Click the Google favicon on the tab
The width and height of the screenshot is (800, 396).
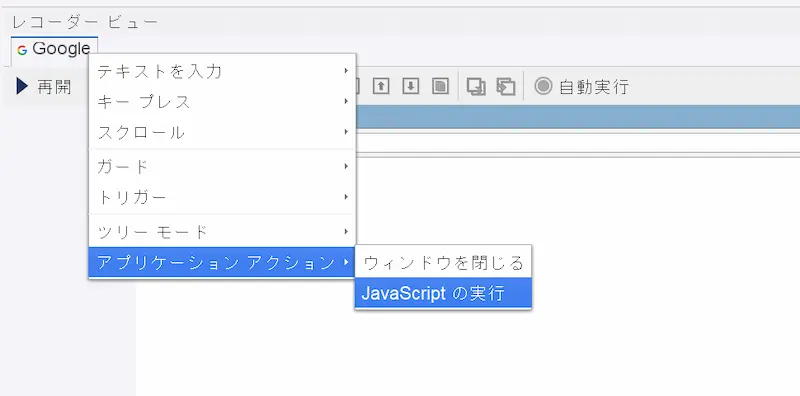[x=22, y=50]
